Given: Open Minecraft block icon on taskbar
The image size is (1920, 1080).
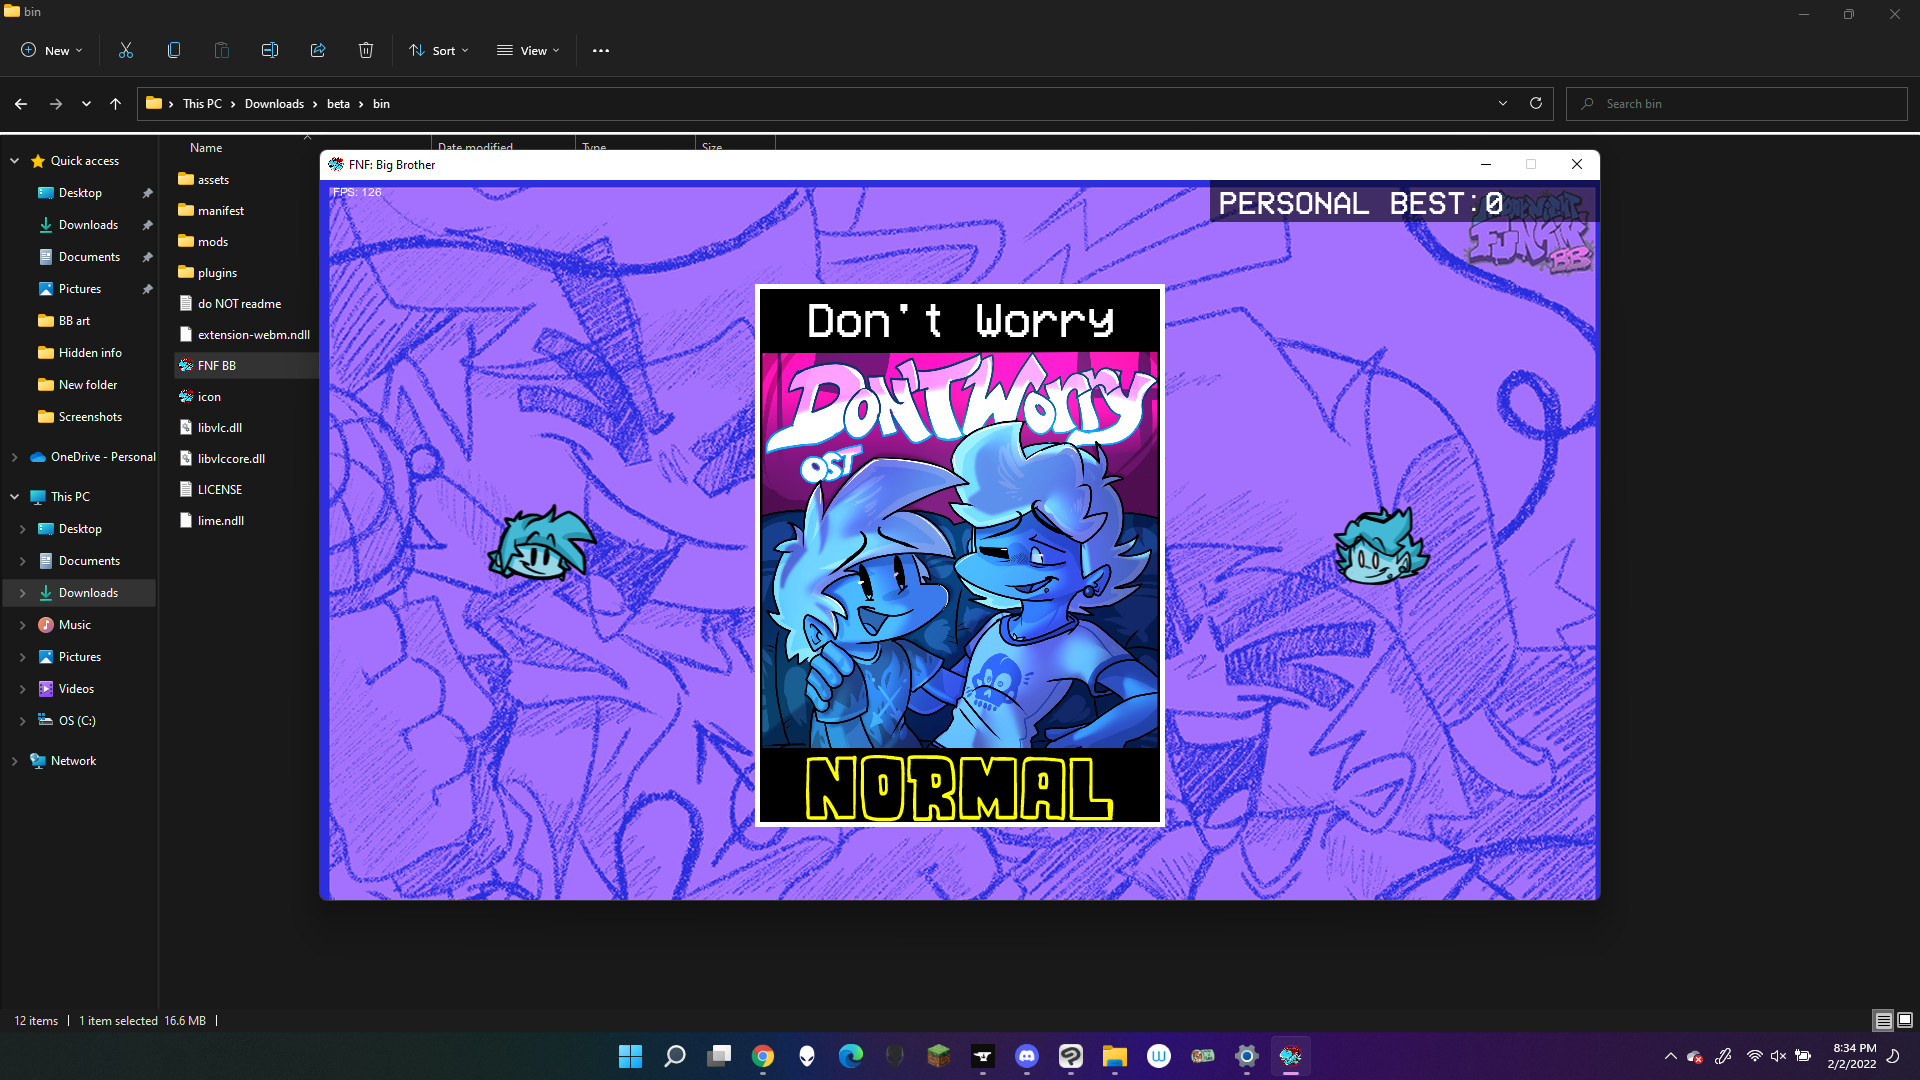Looking at the screenshot, I should tap(939, 1056).
